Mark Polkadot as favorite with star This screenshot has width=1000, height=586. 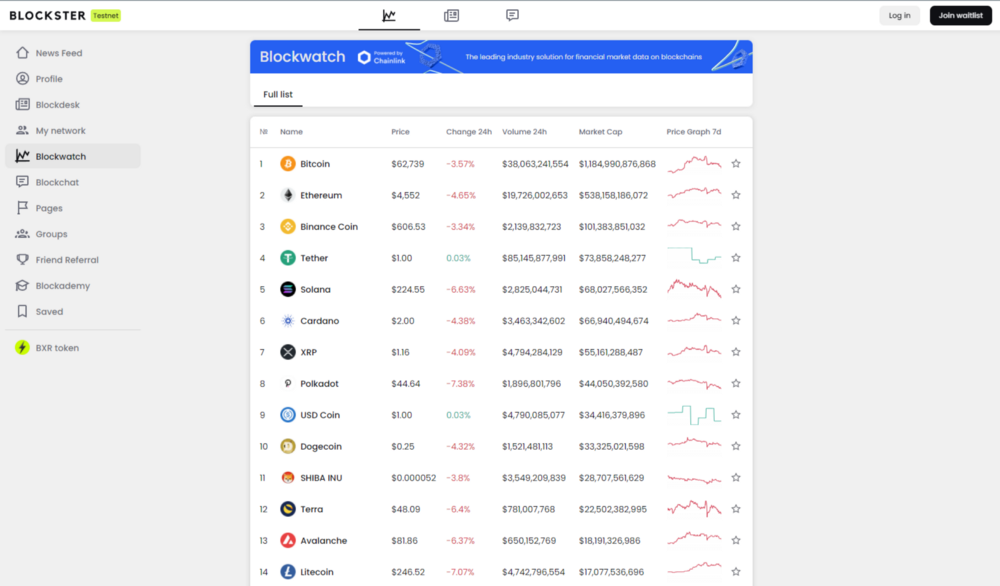pyautogui.click(x=736, y=384)
